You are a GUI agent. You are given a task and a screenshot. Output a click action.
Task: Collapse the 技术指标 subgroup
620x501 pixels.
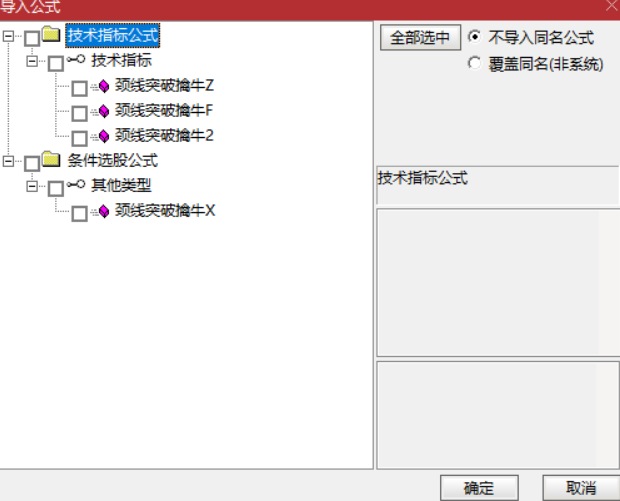32,61
